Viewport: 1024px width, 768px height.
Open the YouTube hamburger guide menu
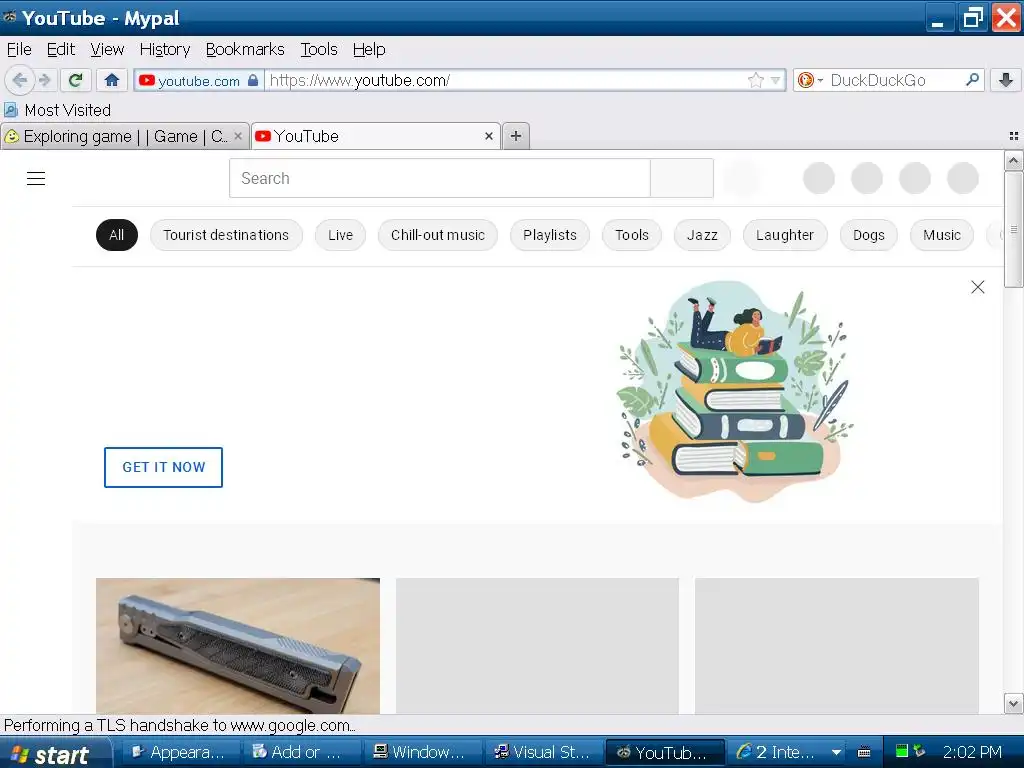tap(36, 178)
